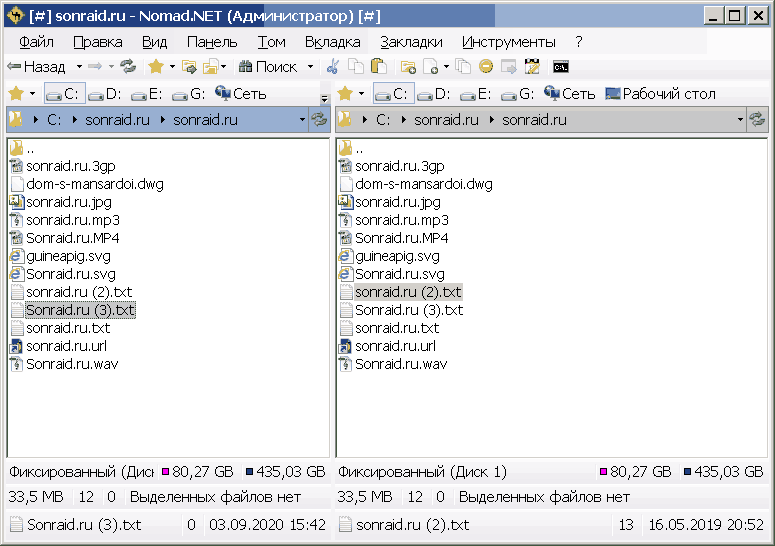Viewport: 775px width, 546px height.
Task: Open the Вид menu
Action: coord(154,42)
